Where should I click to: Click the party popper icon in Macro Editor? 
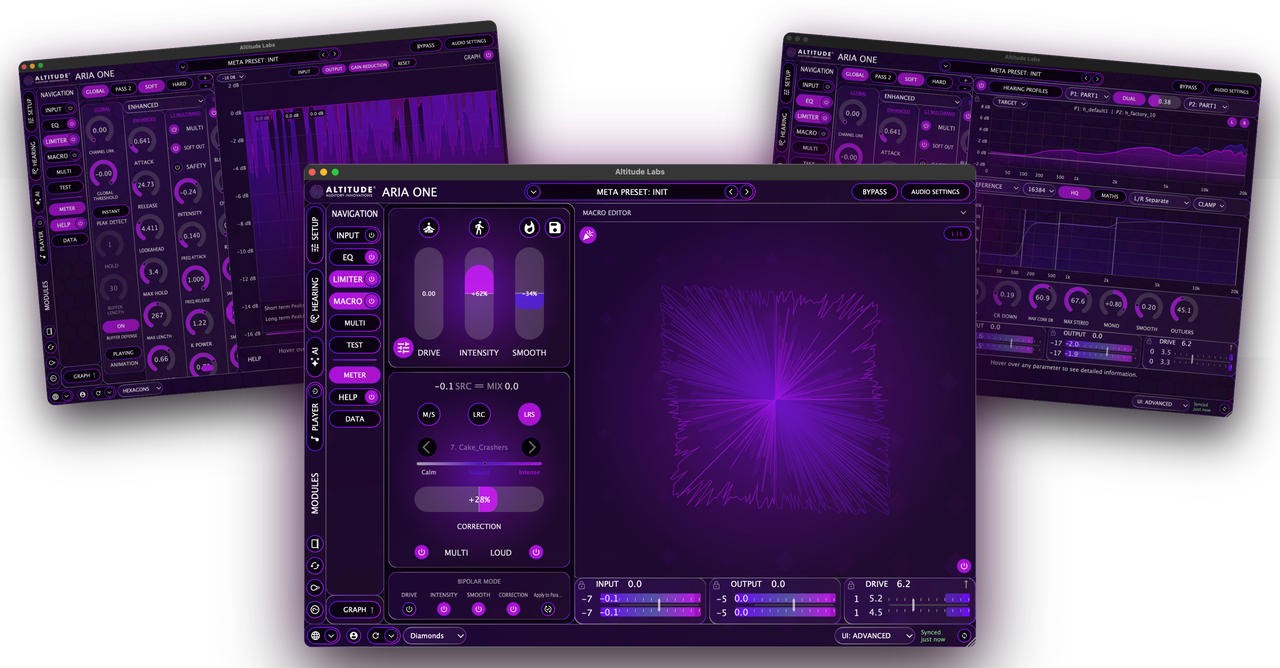(588, 235)
